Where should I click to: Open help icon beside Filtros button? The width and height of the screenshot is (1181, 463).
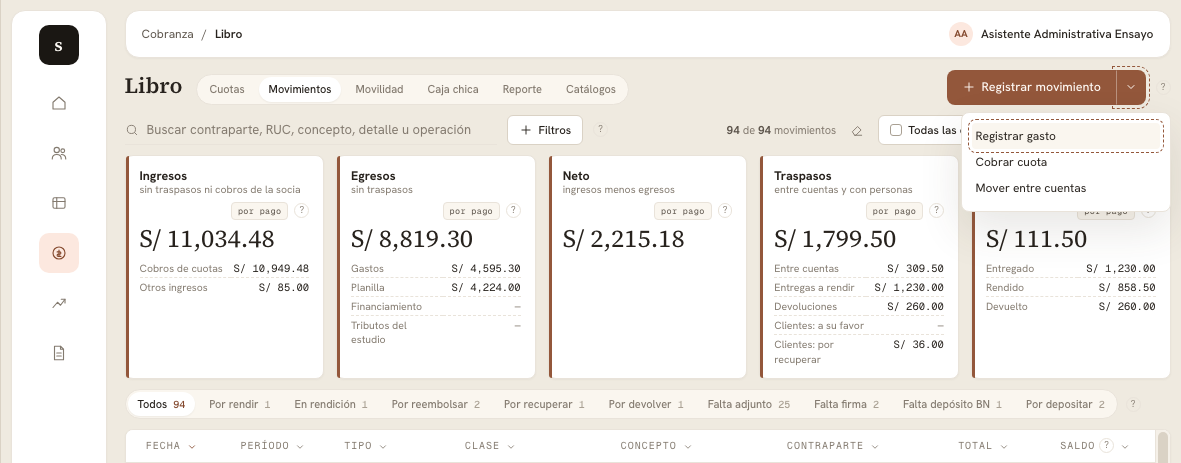tap(600, 129)
